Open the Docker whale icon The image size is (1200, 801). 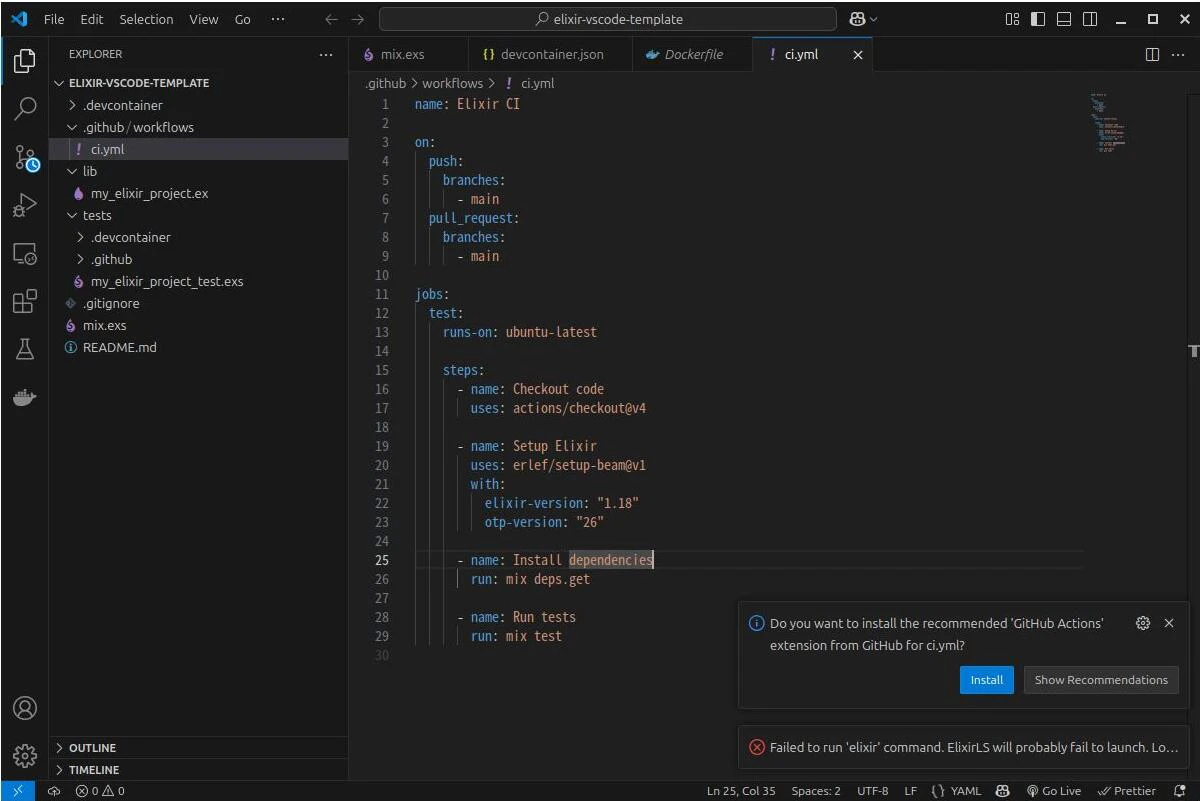(x=25, y=397)
